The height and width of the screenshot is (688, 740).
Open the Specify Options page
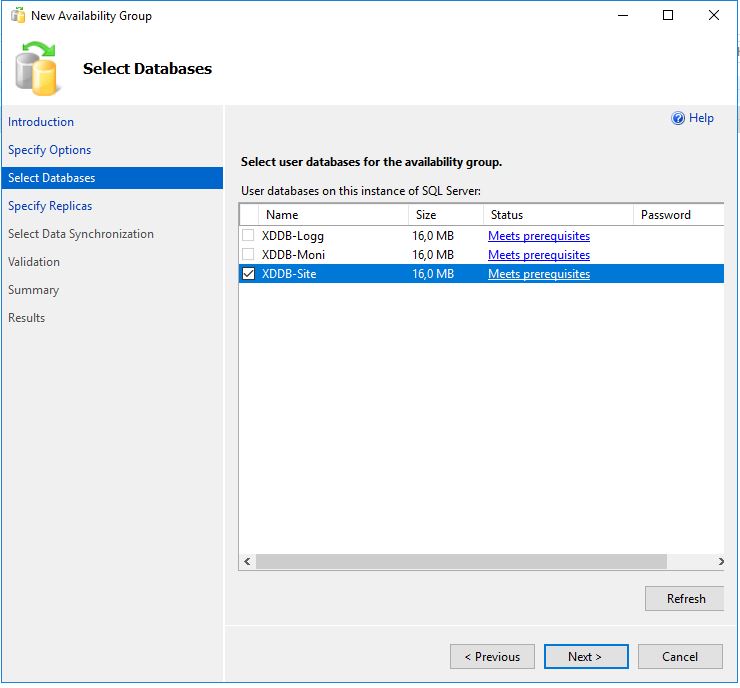point(50,150)
